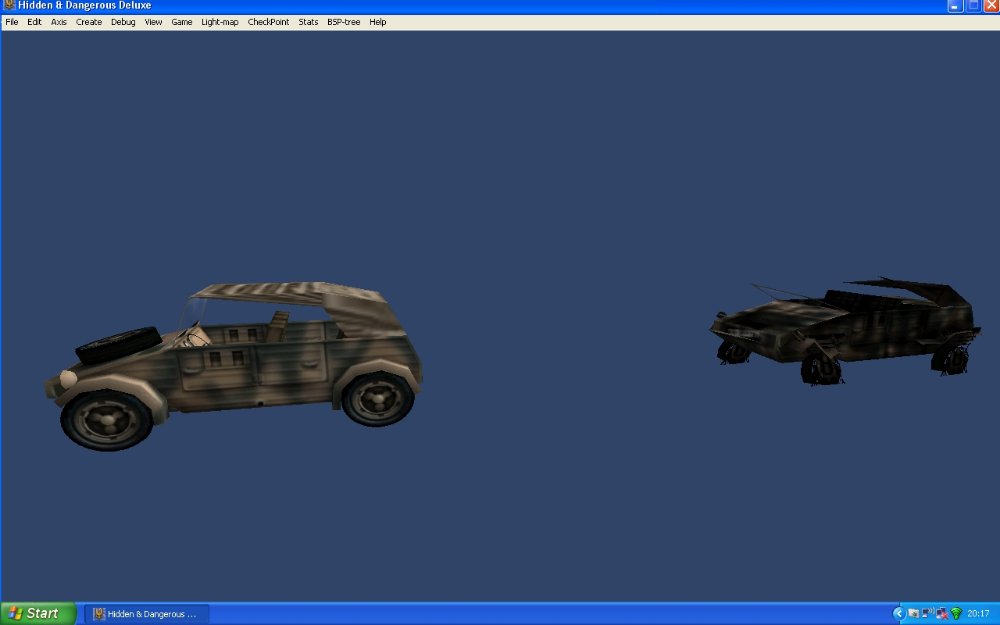Collapse the system tray hidden icons
The height and width of the screenshot is (625, 1000).
click(899, 613)
